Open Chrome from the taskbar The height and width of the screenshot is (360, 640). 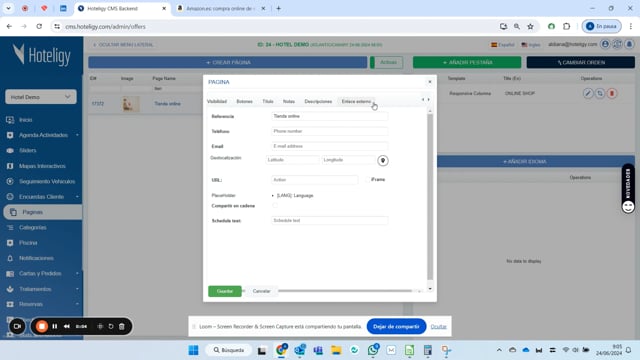pos(281,350)
